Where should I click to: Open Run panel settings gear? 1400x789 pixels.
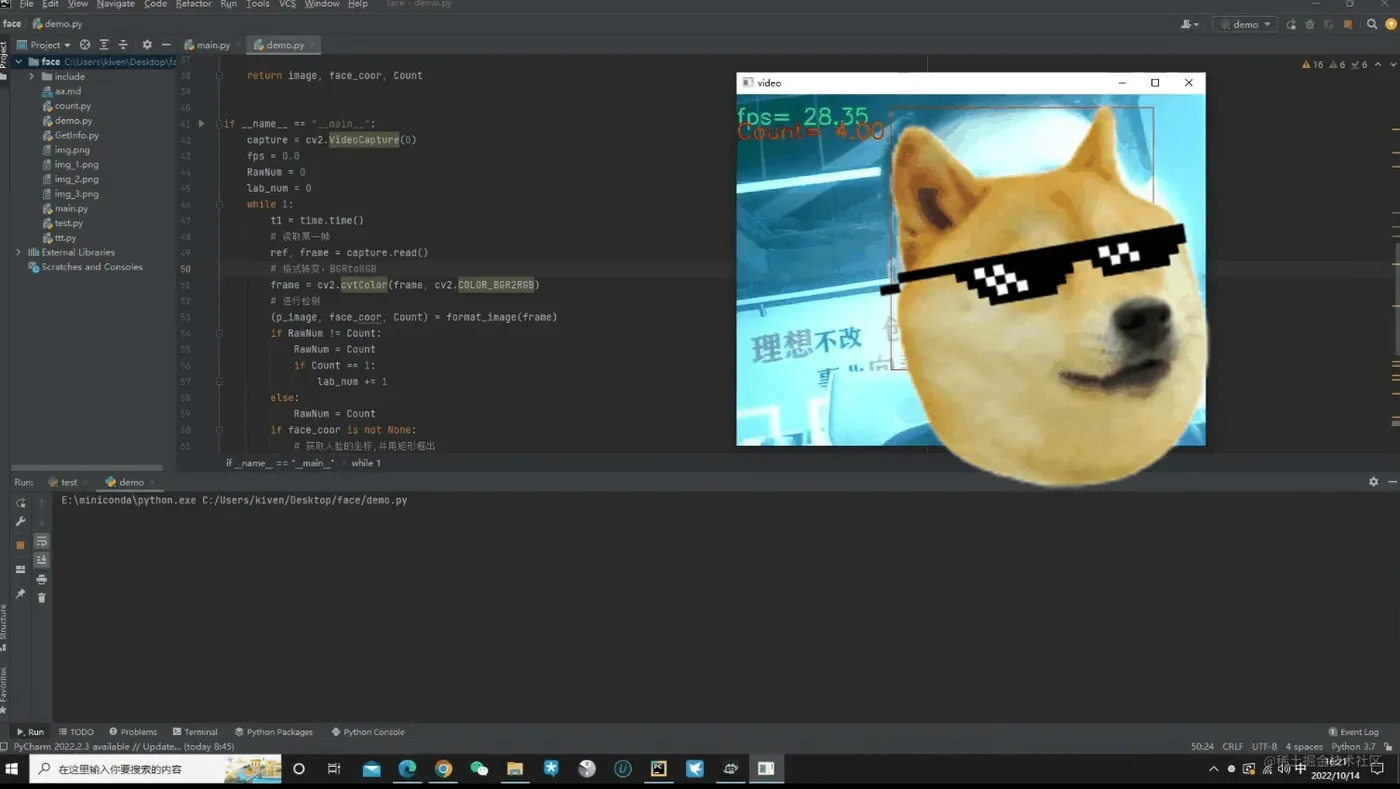click(x=1373, y=482)
